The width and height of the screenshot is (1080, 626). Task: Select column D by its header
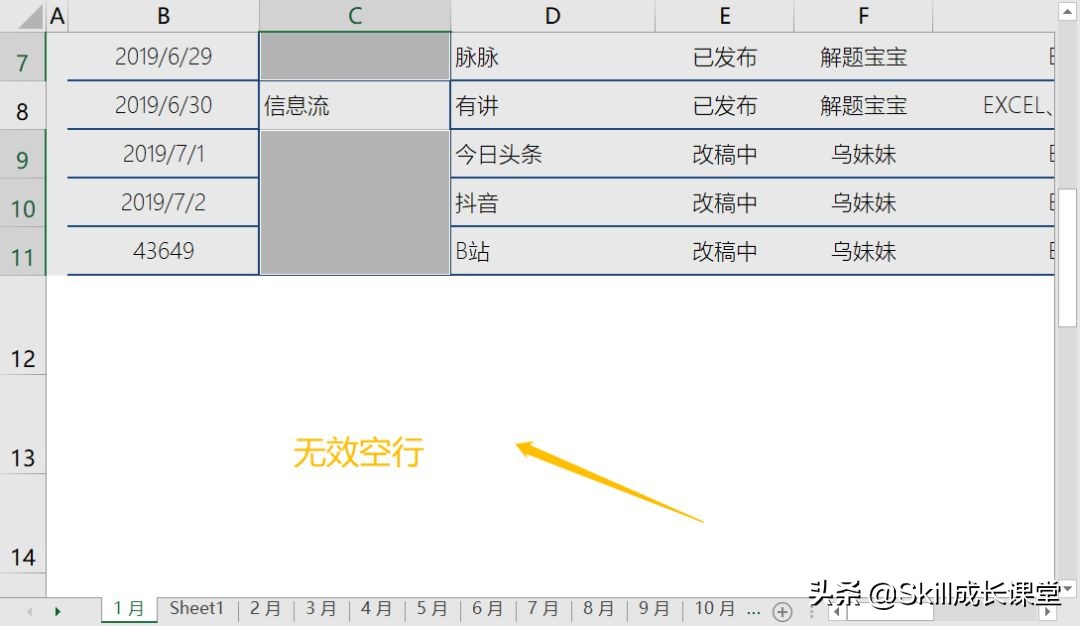point(552,15)
